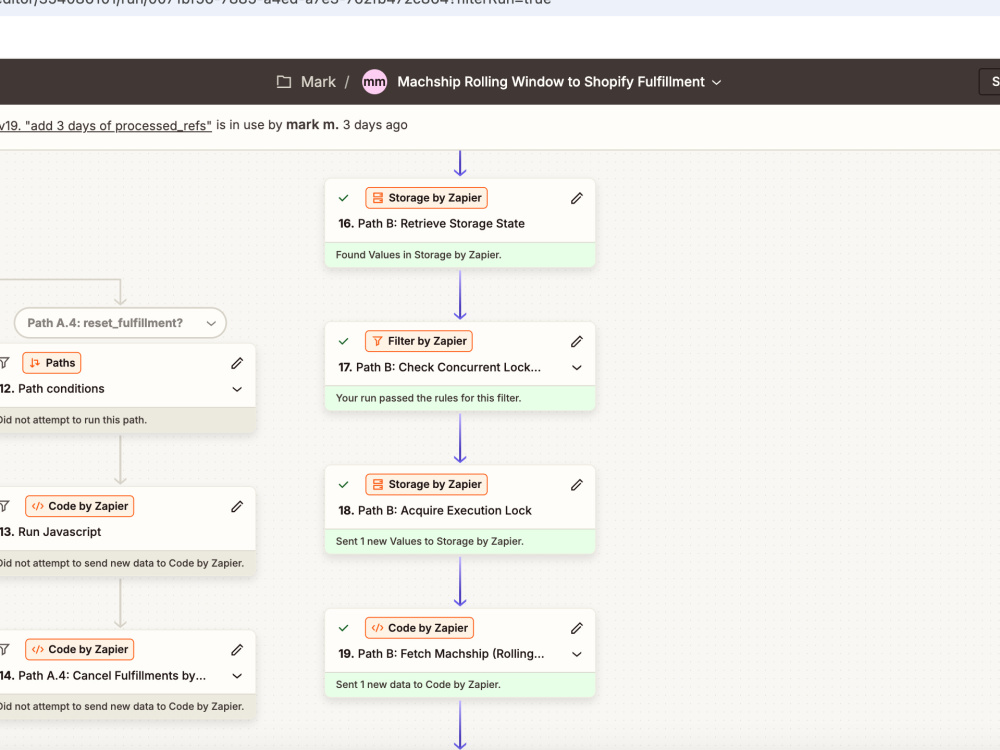Viewport: 1000px width, 750px height.
Task: Click pencil icon on step 17 Filter
Action: (x=577, y=342)
